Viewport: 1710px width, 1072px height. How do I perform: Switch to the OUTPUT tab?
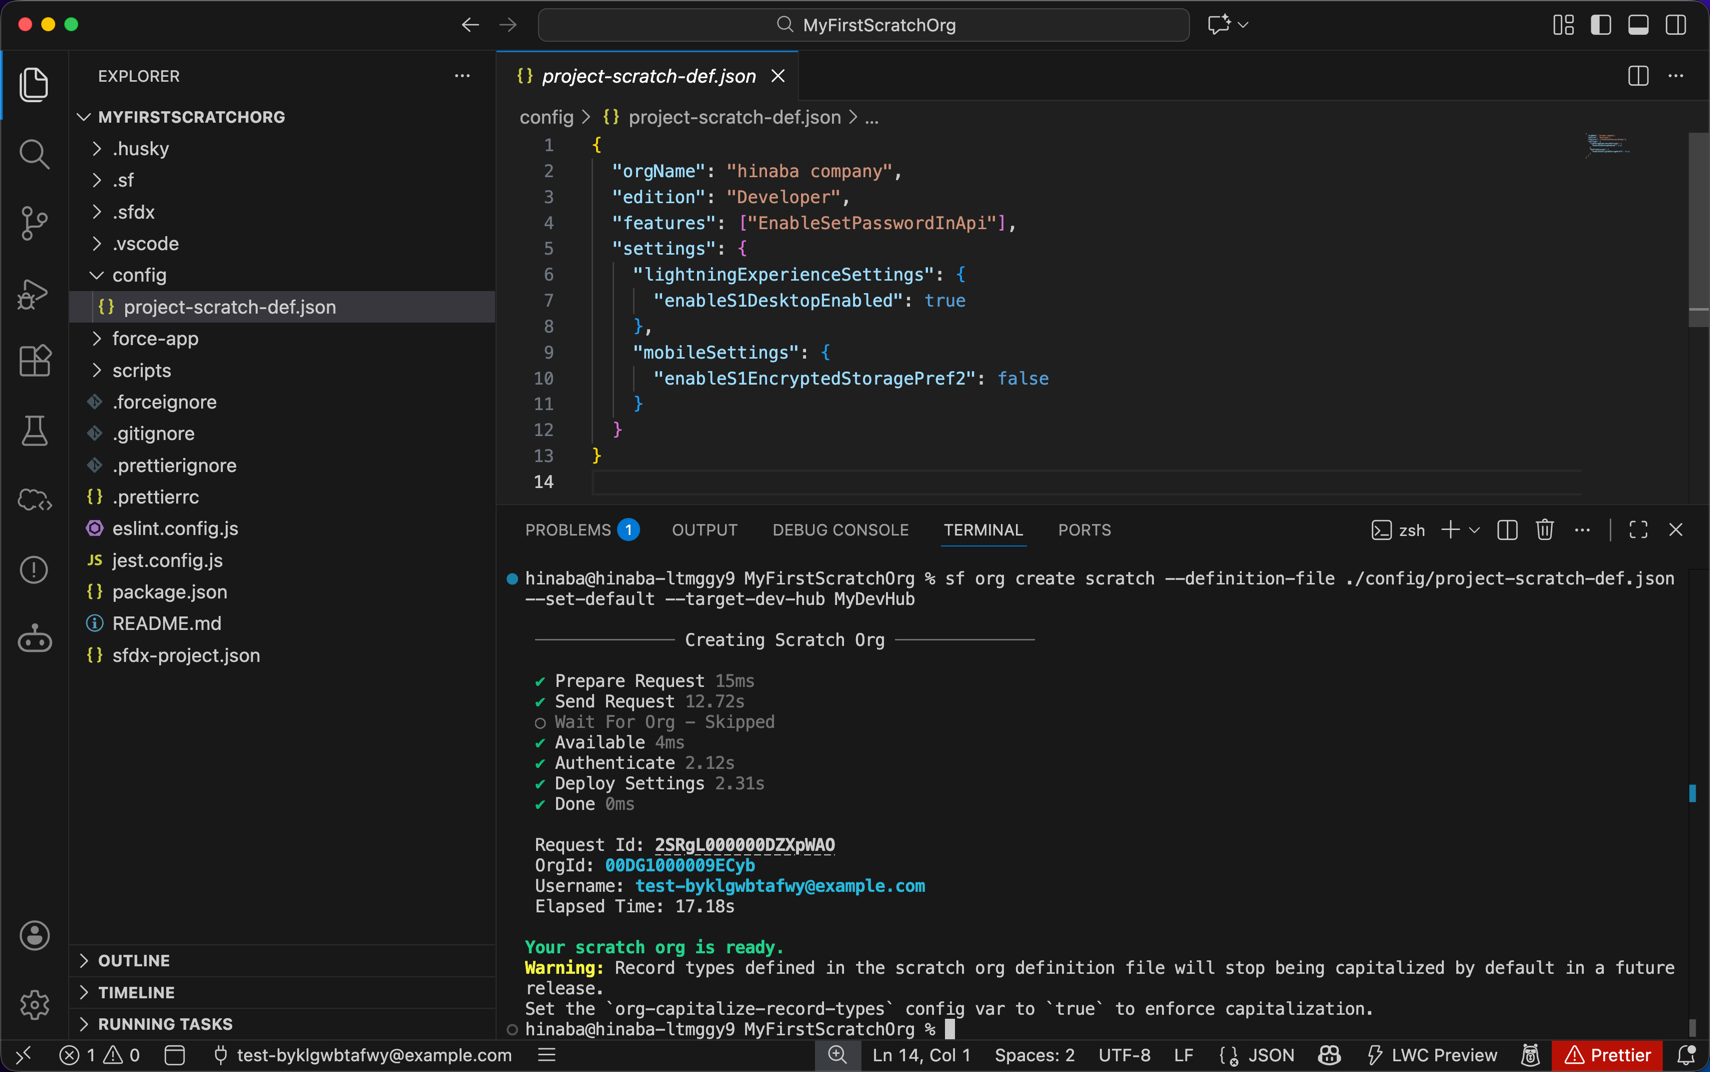[x=704, y=530]
